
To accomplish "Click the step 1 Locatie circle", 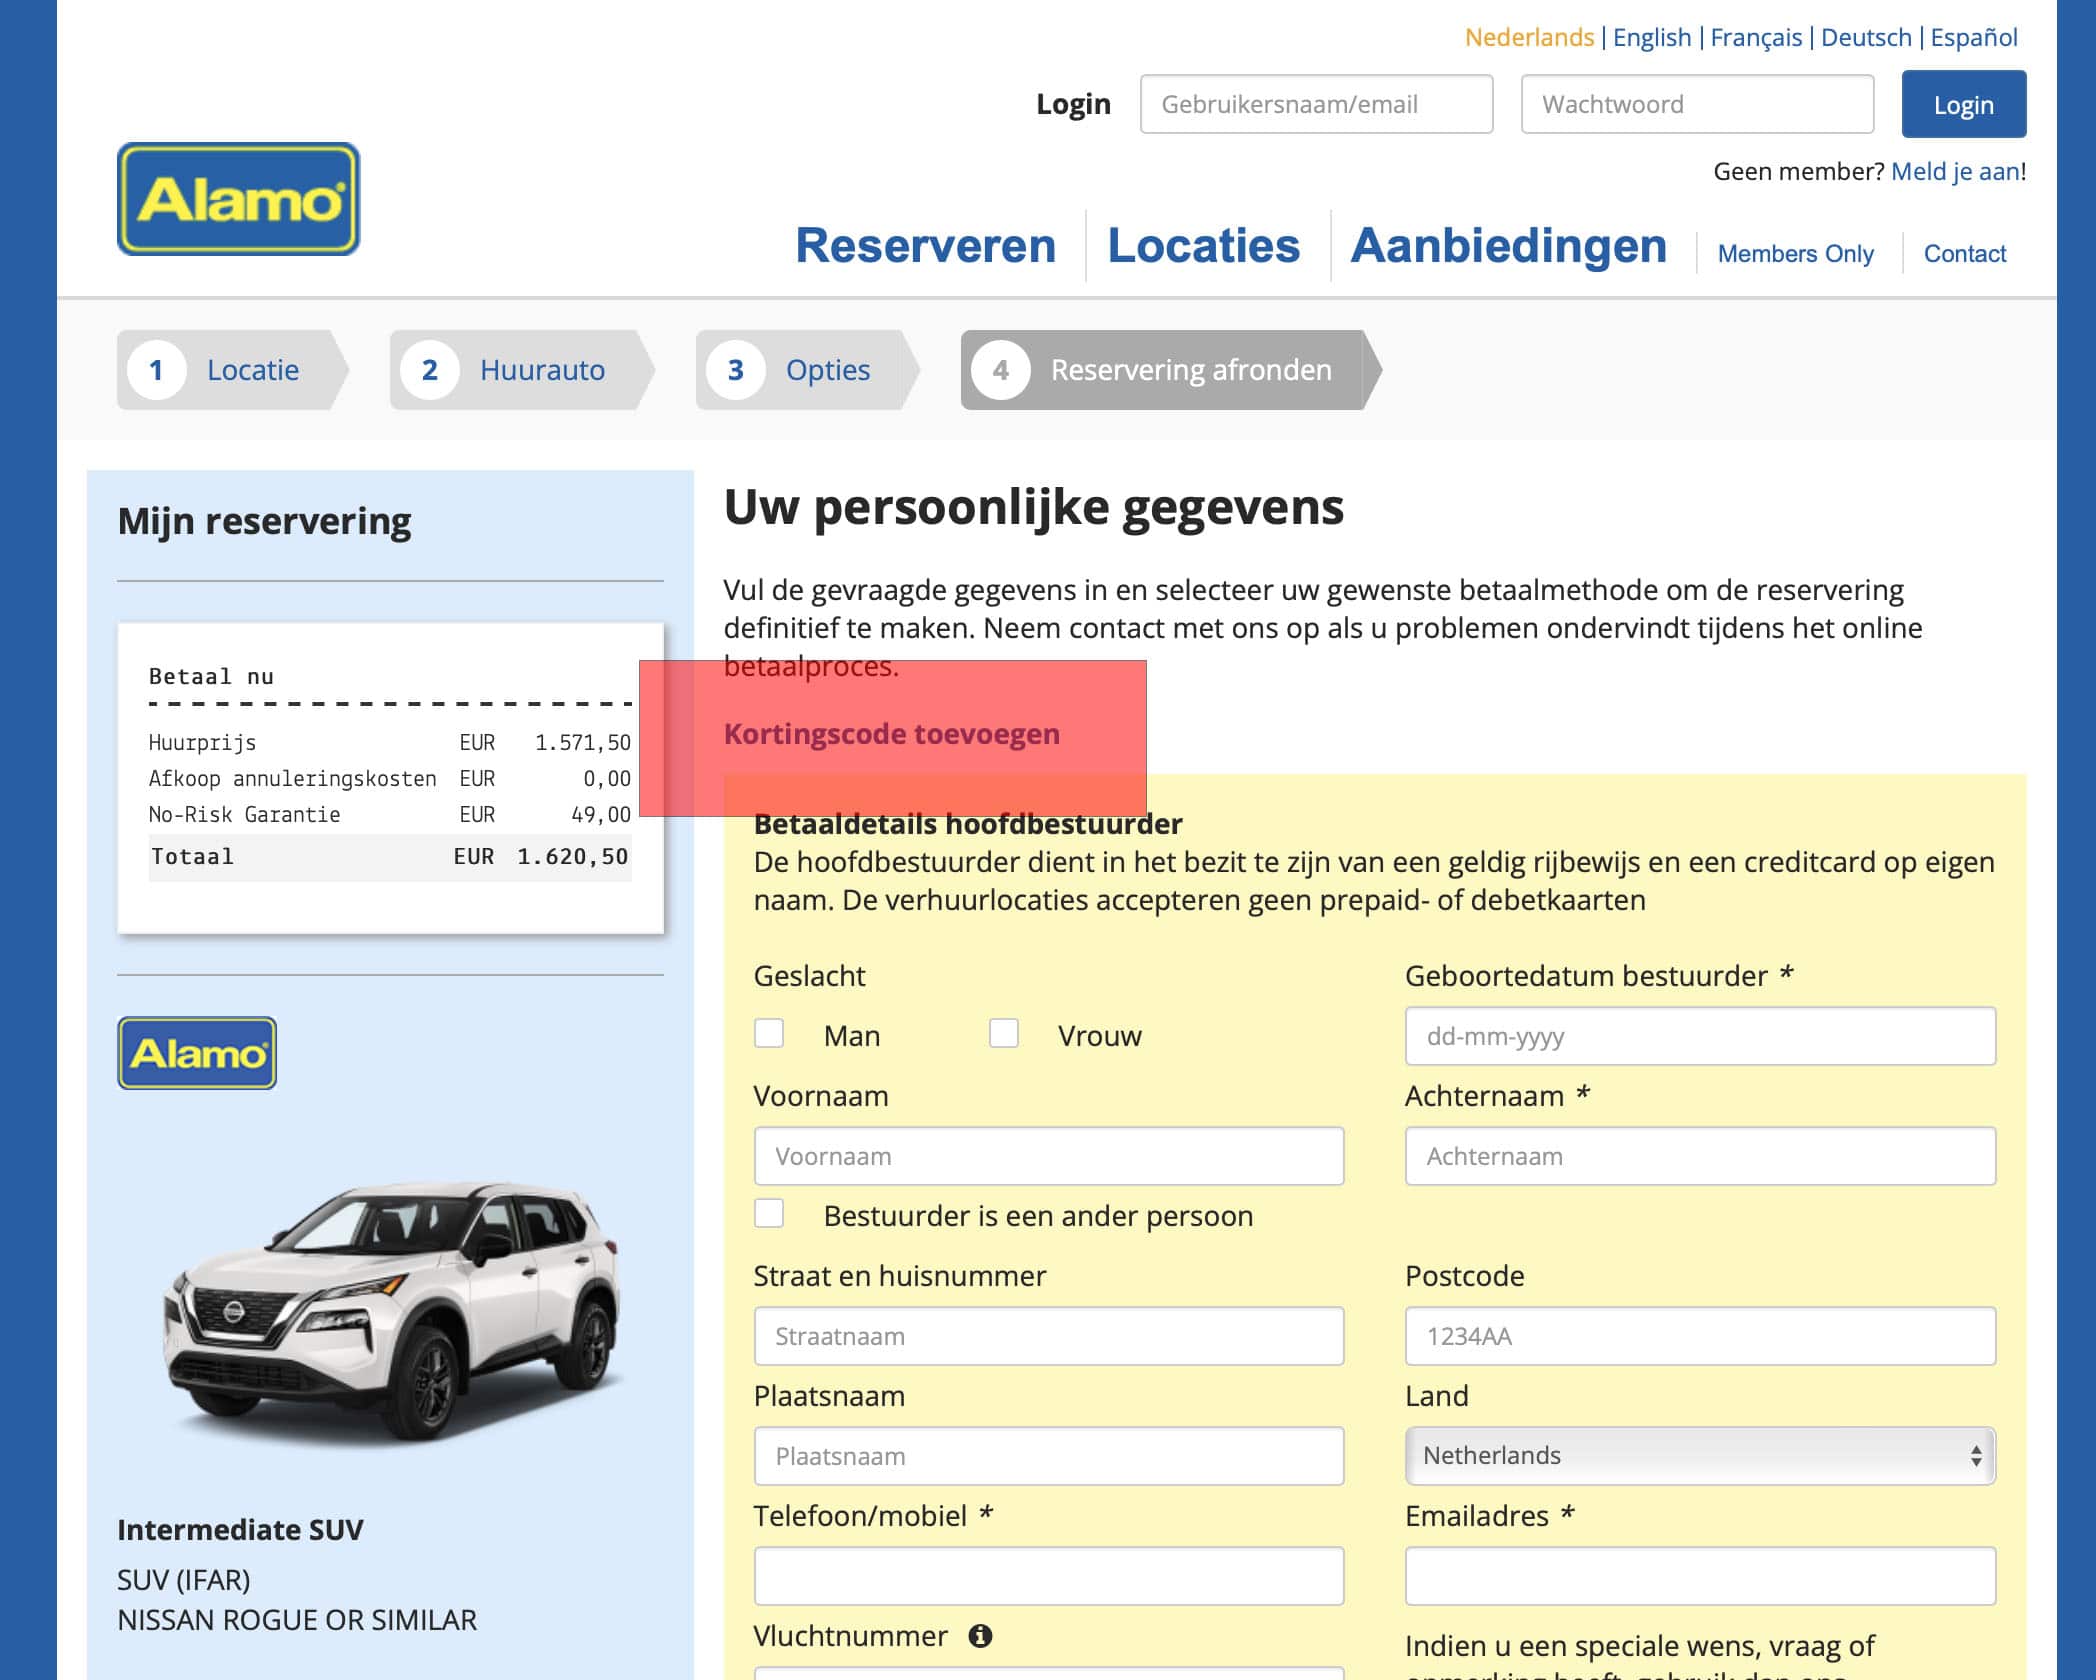I will click(156, 370).
